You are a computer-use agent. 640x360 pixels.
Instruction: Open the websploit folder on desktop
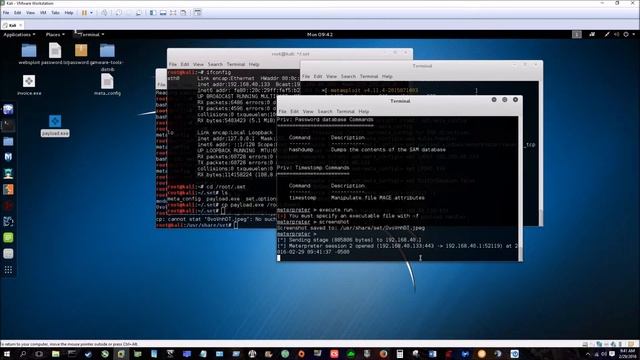click(29, 54)
